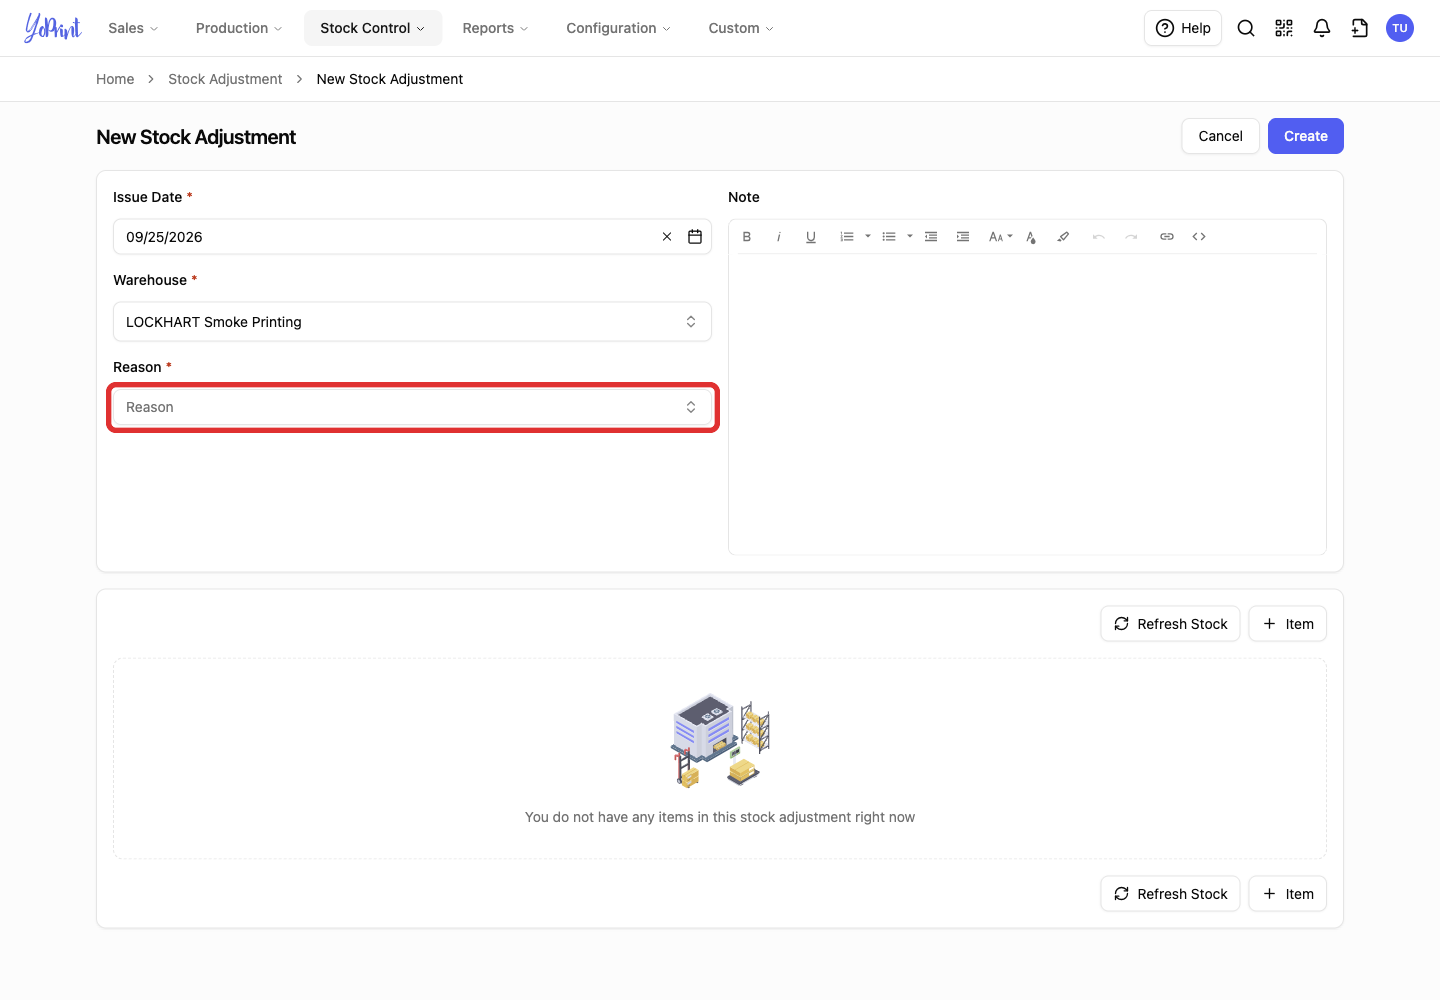
Task: Add an item using top Item button
Action: (1288, 624)
